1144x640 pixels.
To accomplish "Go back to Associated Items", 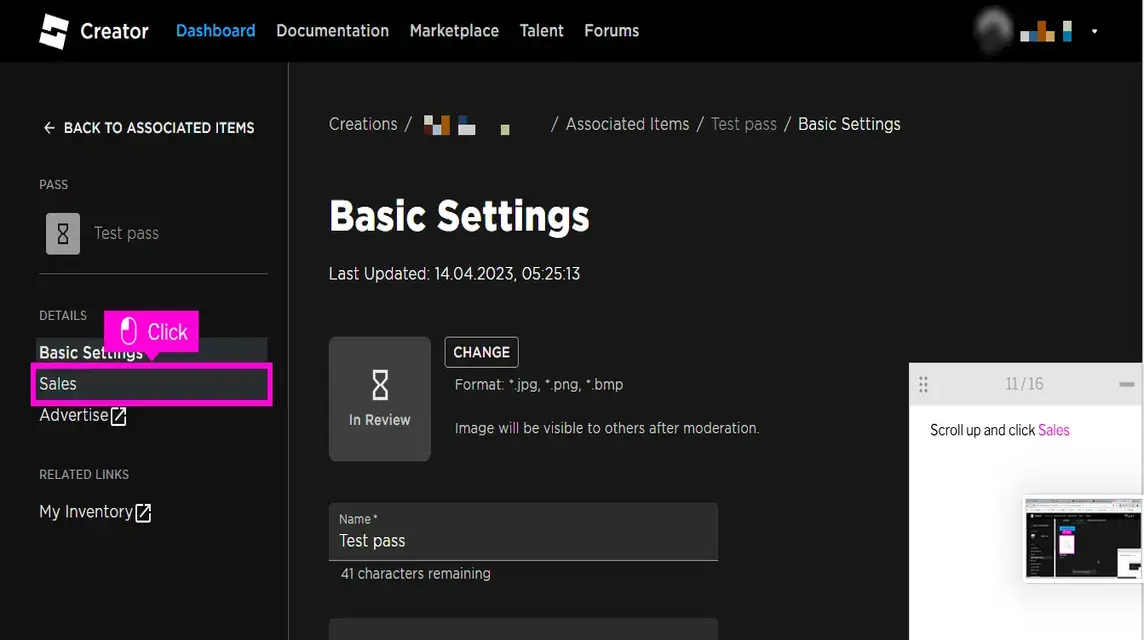I will click(150, 127).
